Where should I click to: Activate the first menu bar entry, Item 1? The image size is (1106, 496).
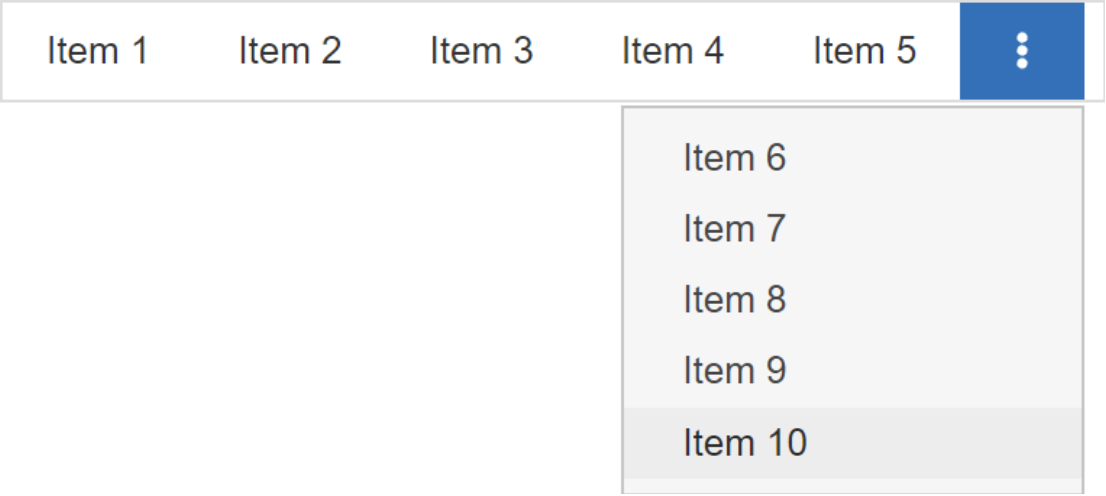click(97, 51)
